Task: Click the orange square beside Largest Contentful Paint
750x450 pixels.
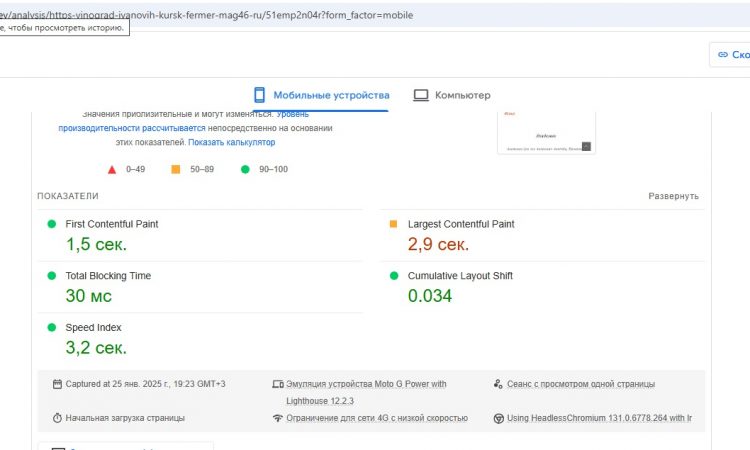Action: coord(393,224)
